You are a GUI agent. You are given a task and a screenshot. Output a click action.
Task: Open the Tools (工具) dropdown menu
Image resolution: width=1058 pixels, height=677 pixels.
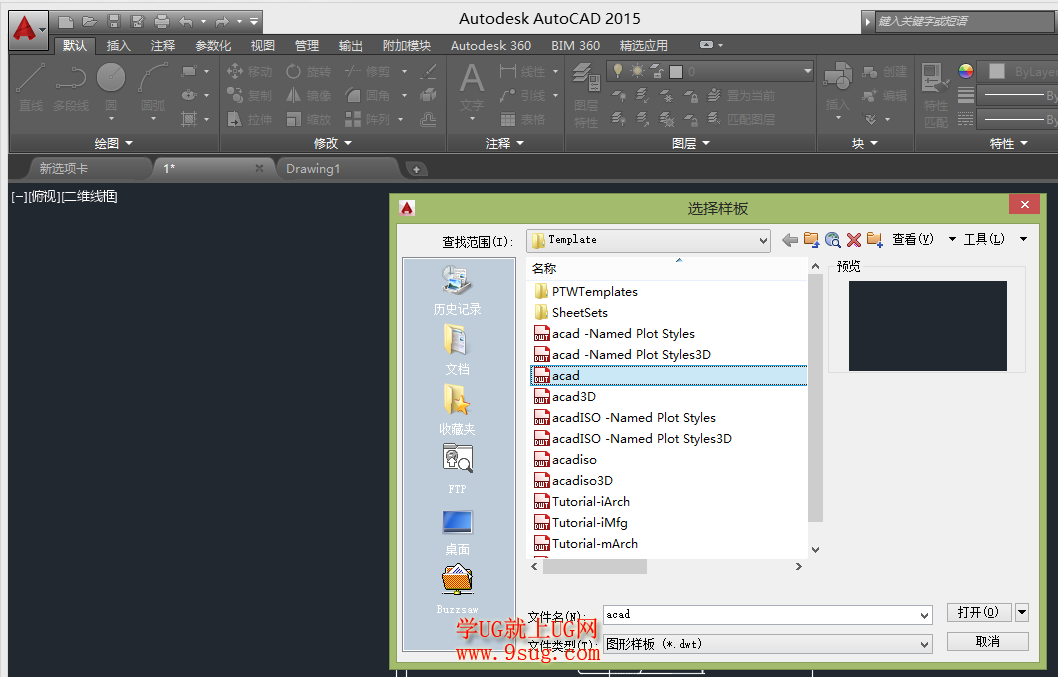pyautogui.click(x=995, y=239)
